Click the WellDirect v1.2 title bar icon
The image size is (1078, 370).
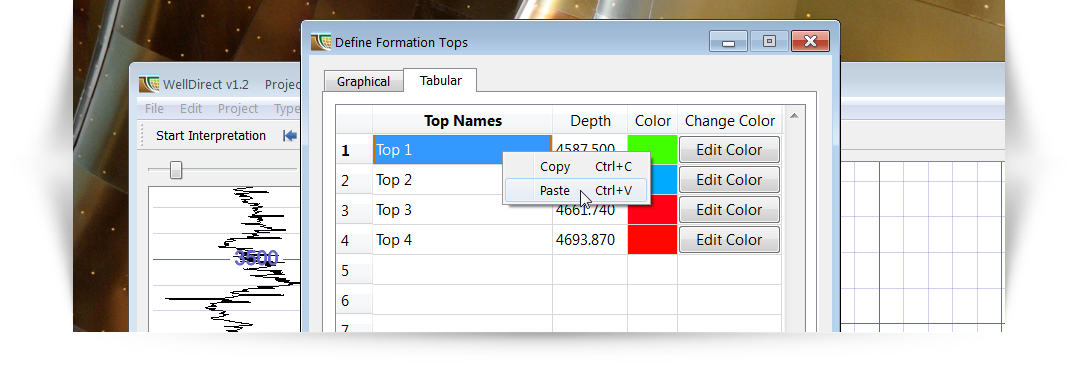pyautogui.click(x=148, y=85)
